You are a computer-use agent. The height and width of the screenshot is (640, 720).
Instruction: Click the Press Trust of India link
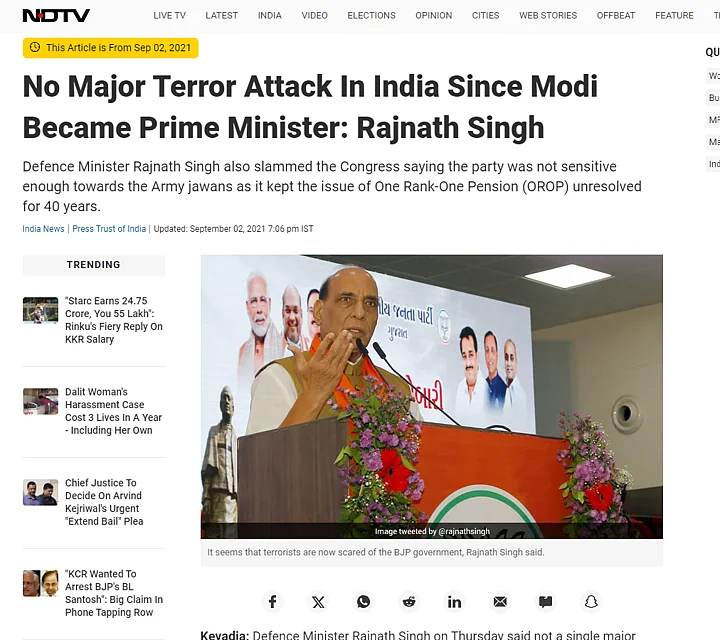109,229
